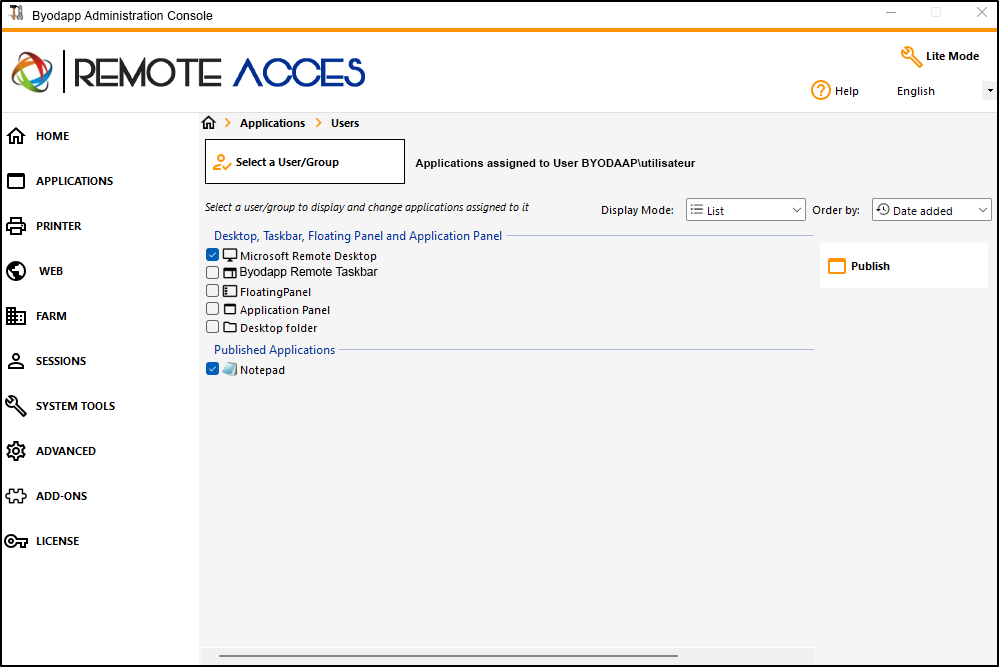Click the Lite Mode wrench icon

(910, 56)
